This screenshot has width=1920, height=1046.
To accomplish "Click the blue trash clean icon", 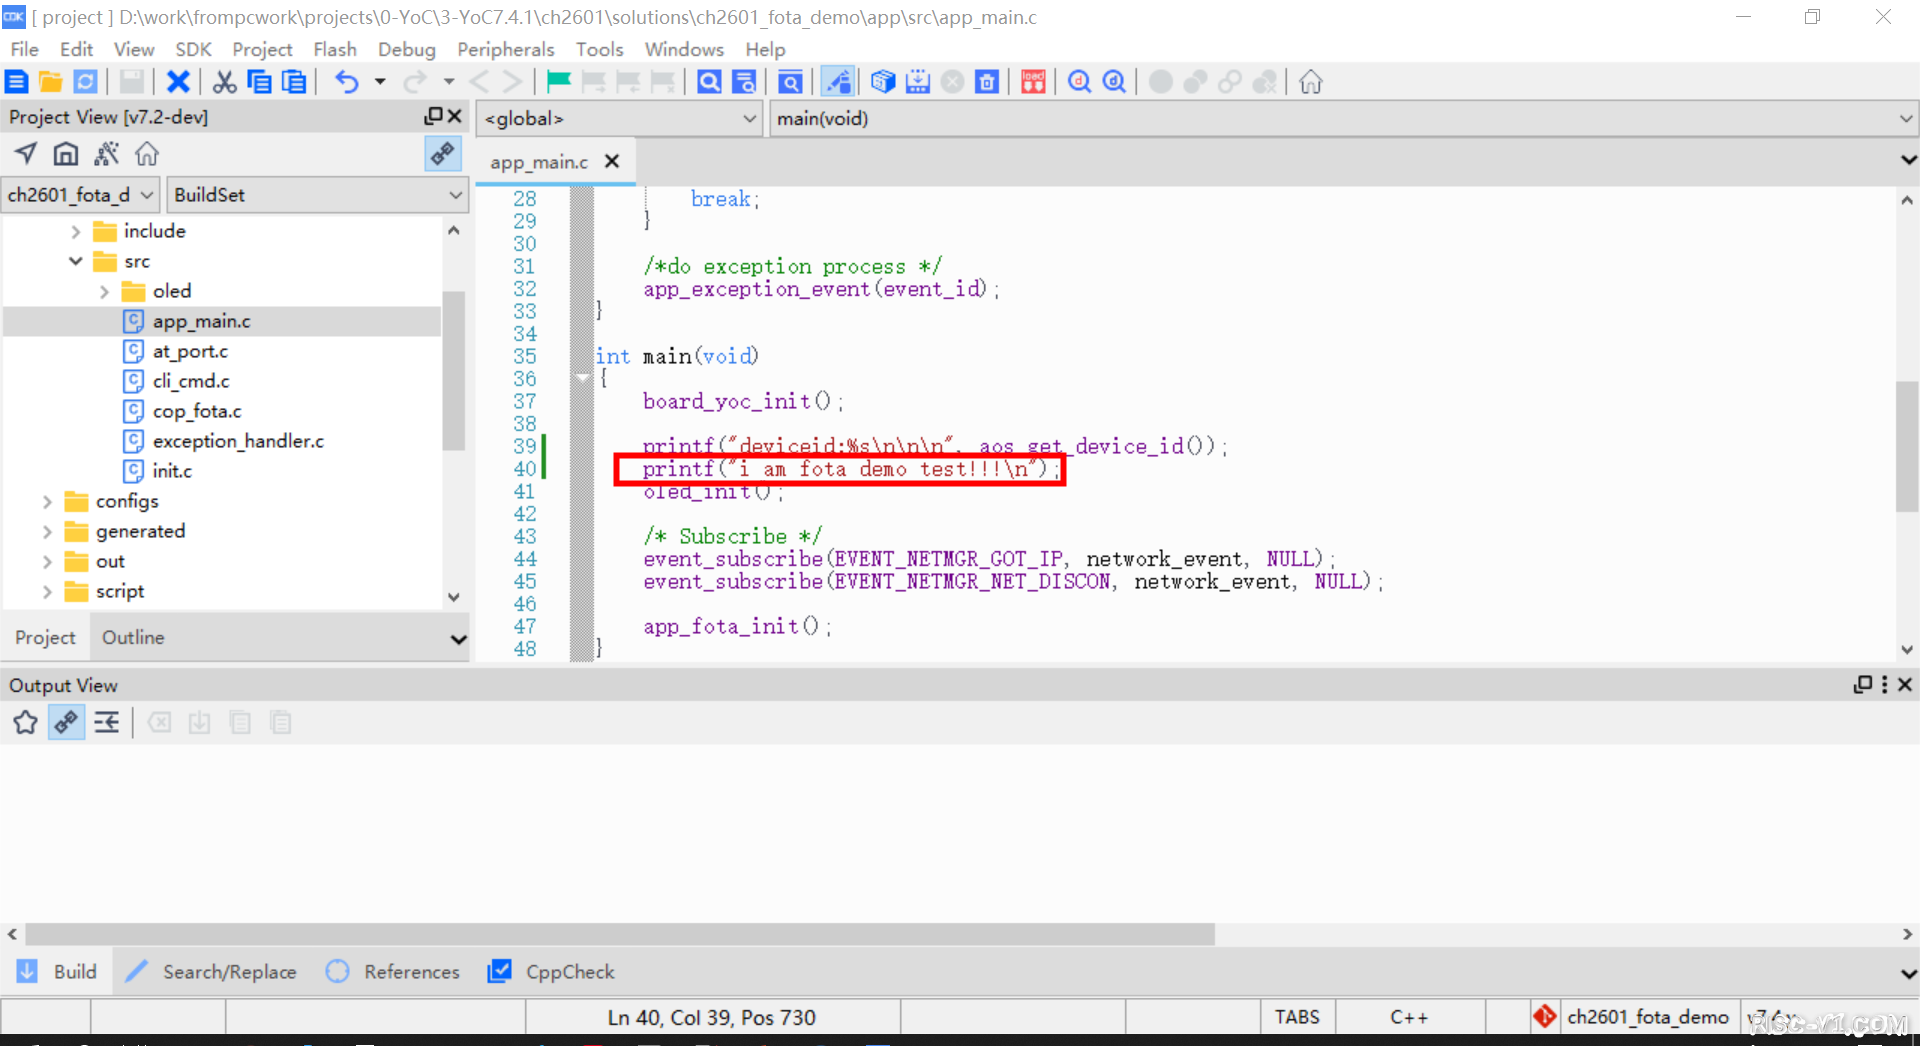I will tap(987, 82).
